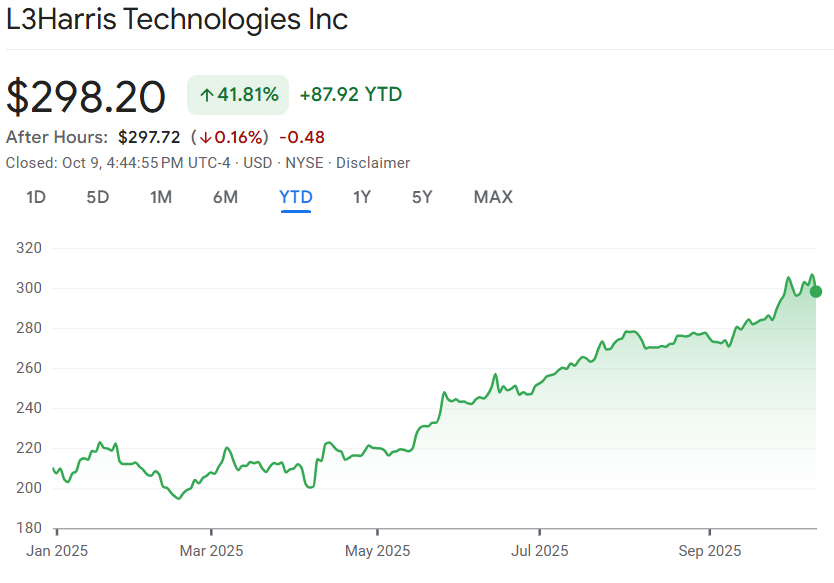This screenshot has height=583, width=834.
Task: Switch chart to the 6M range
Action: [x=225, y=197]
